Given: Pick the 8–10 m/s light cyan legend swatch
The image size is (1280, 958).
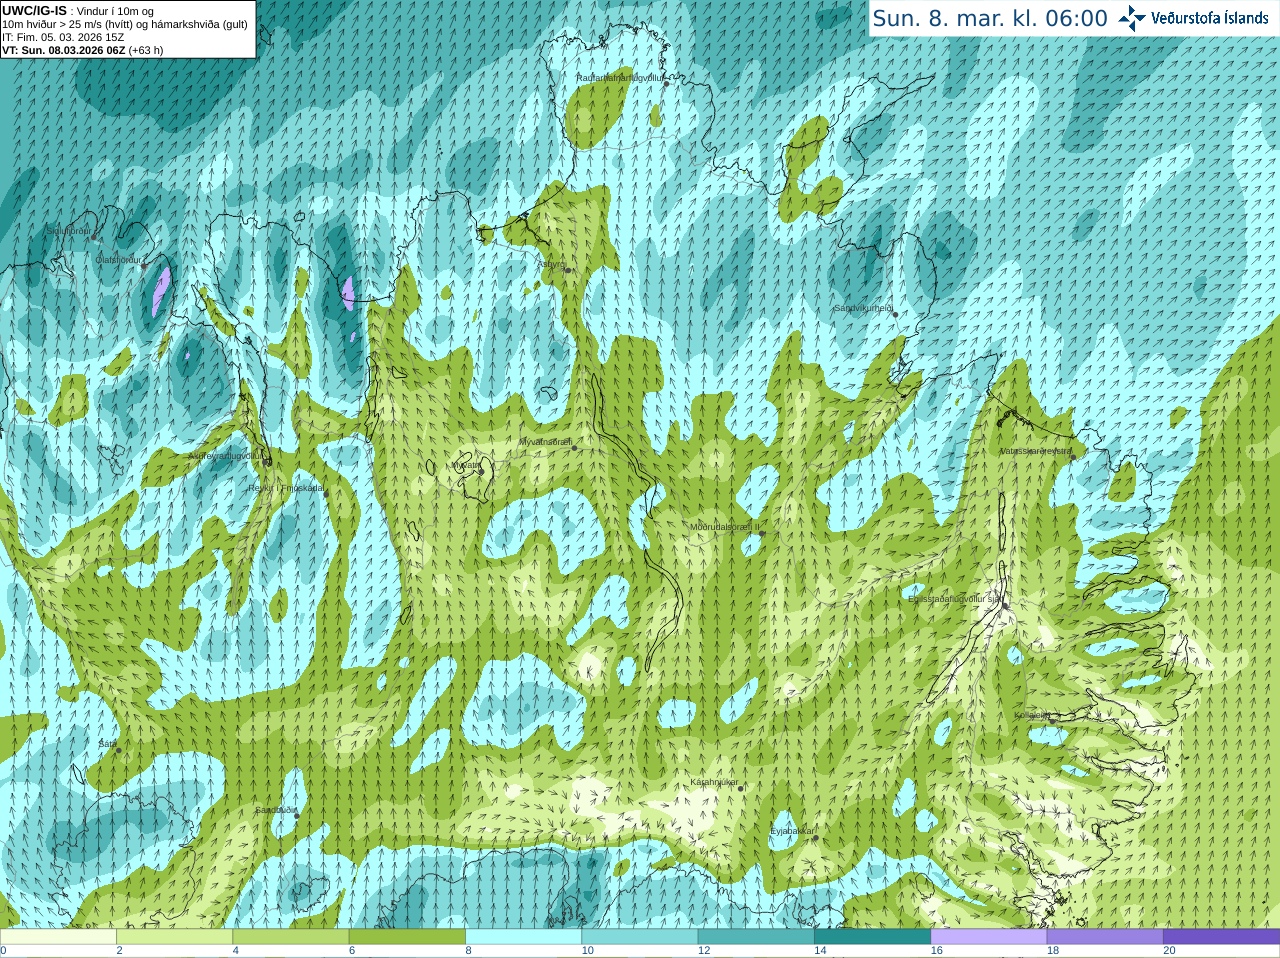Looking at the screenshot, I should click(x=523, y=937).
